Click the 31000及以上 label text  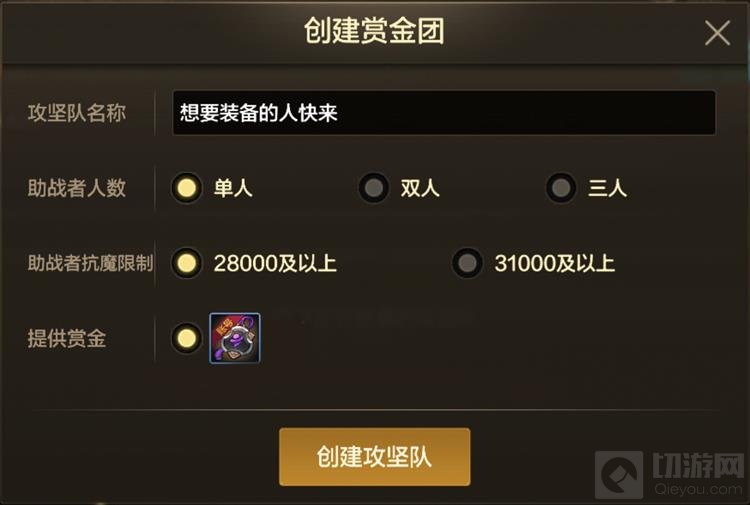point(555,263)
